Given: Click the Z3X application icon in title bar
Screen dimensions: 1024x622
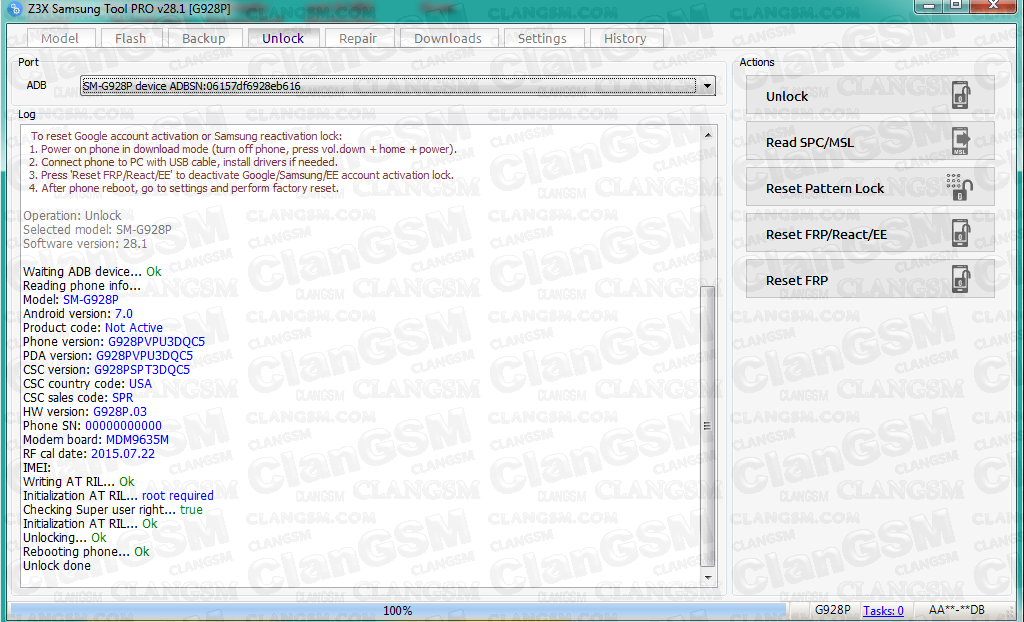Looking at the screenshot, I should tap(13, 9).
